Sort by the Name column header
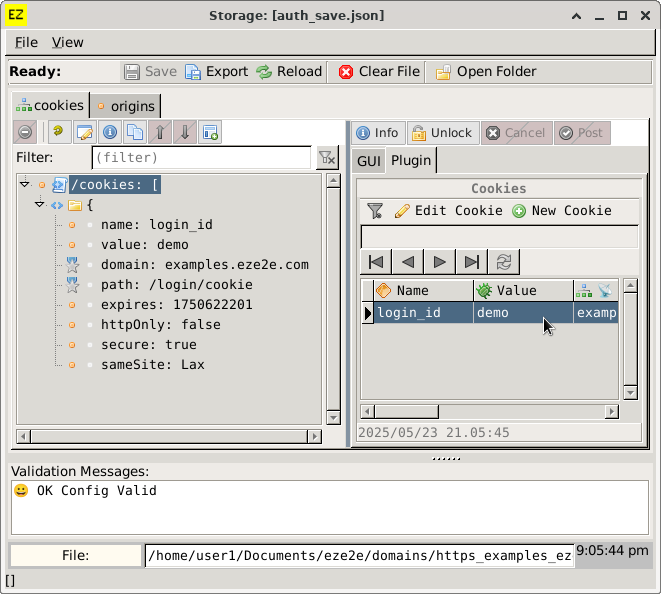This screenshot has width=661, height=594. click(423, 290)
